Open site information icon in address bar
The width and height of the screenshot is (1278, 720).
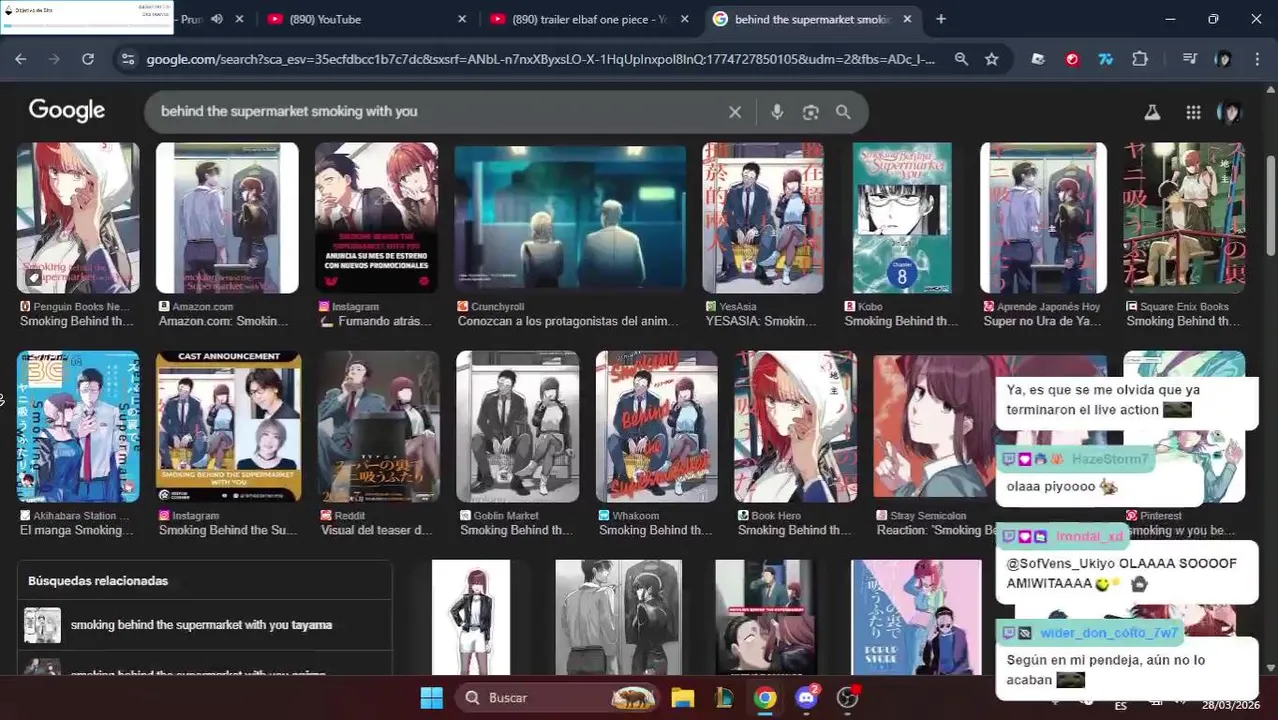point(127,59)
